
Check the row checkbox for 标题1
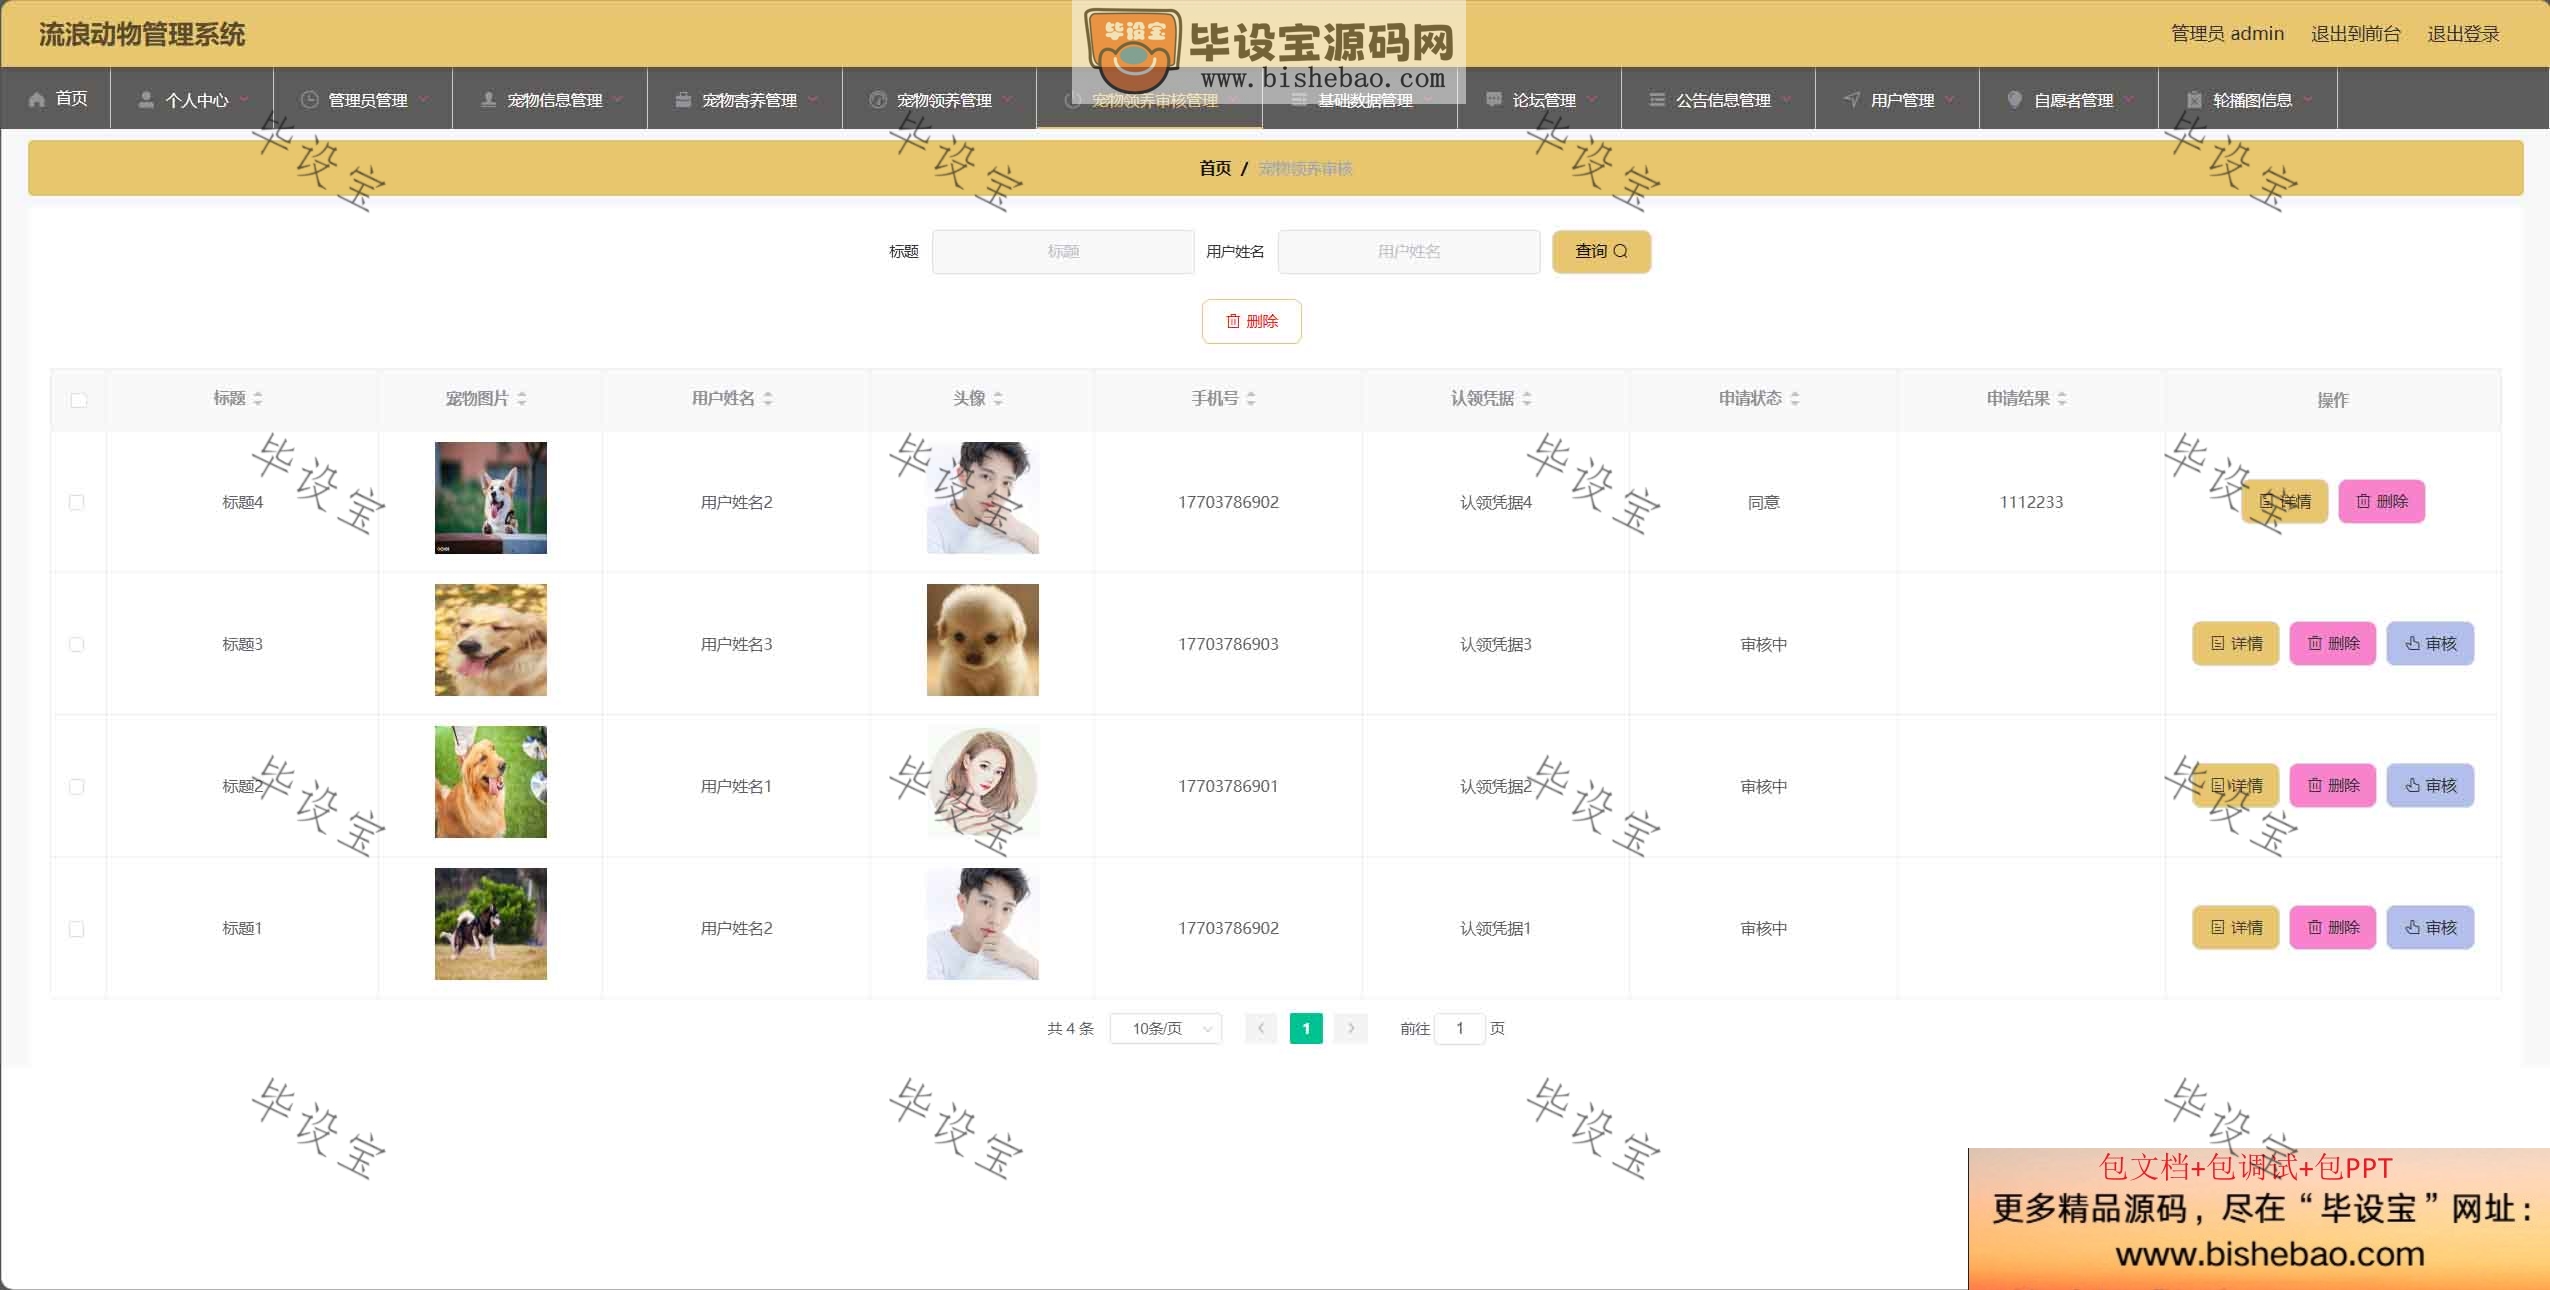pyautogui.click(x=76, y=929)
